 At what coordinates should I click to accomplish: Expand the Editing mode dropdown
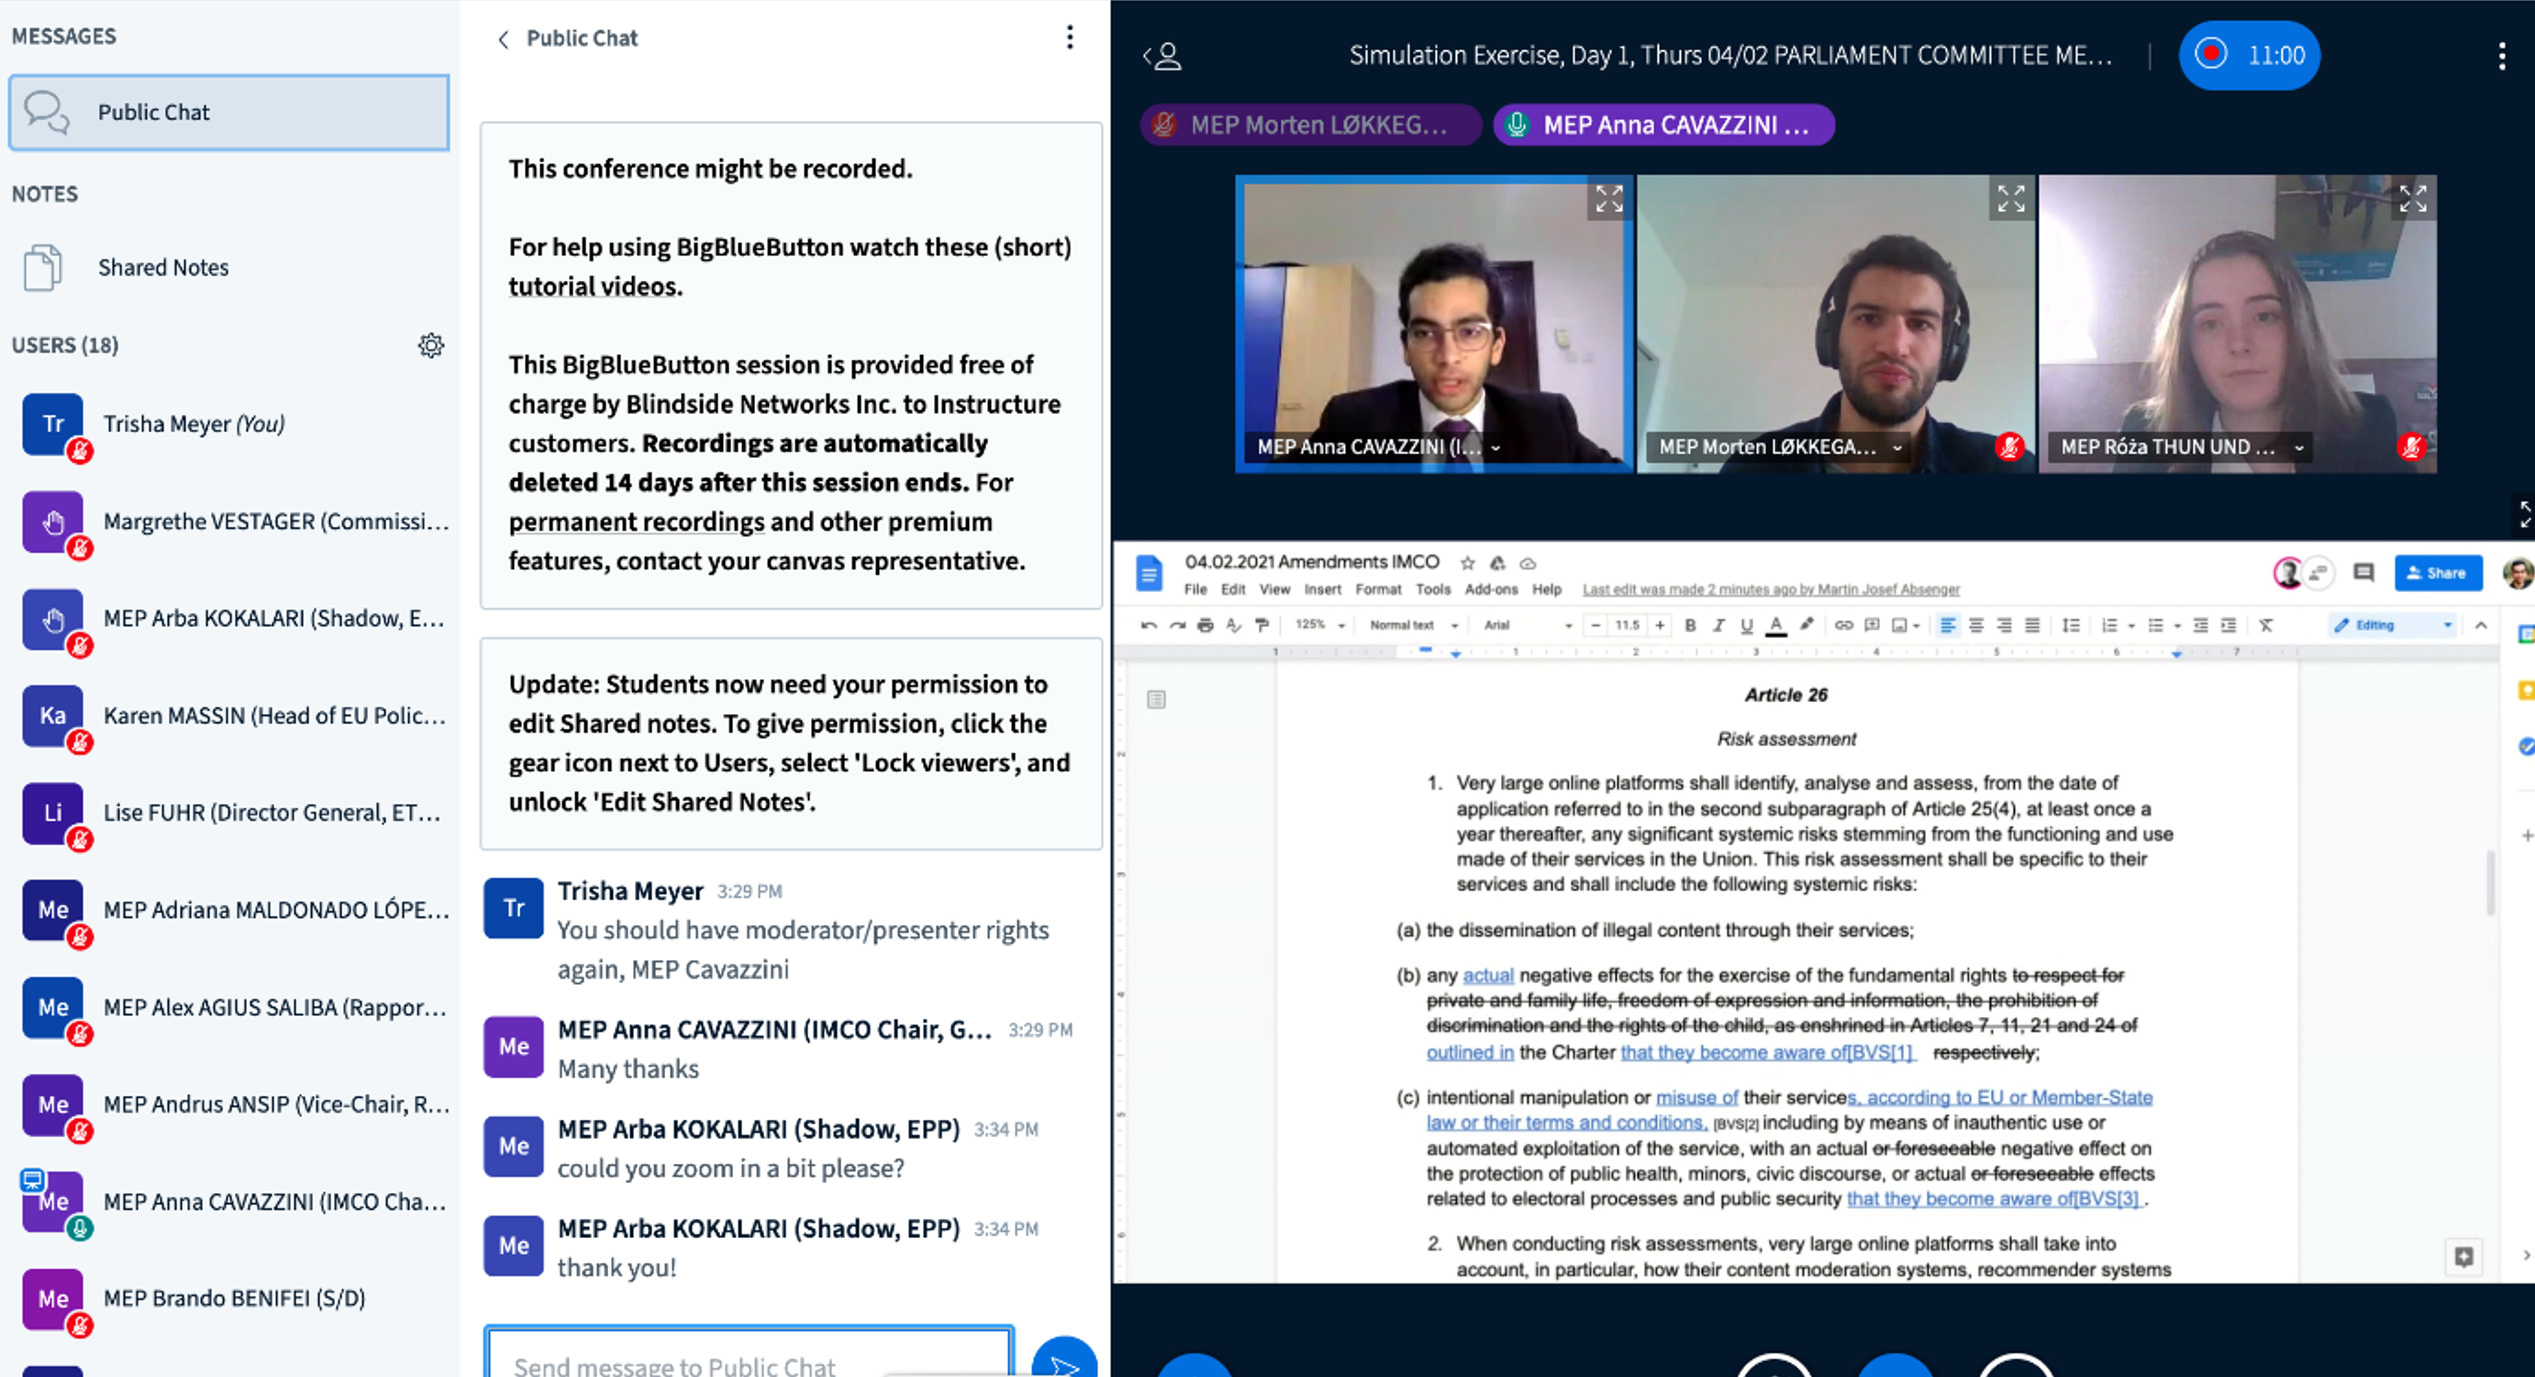pyautogui.click(x=2392, y=626)
